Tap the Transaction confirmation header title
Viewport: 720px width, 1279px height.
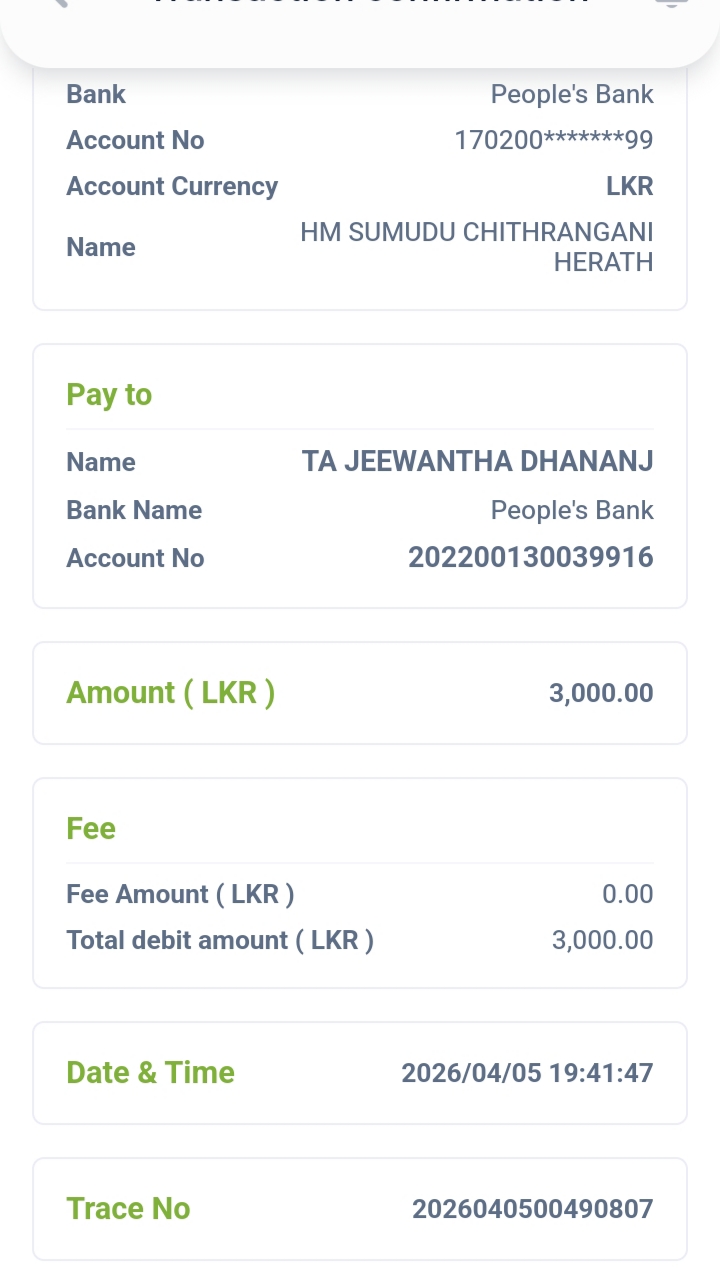(368, 4)
